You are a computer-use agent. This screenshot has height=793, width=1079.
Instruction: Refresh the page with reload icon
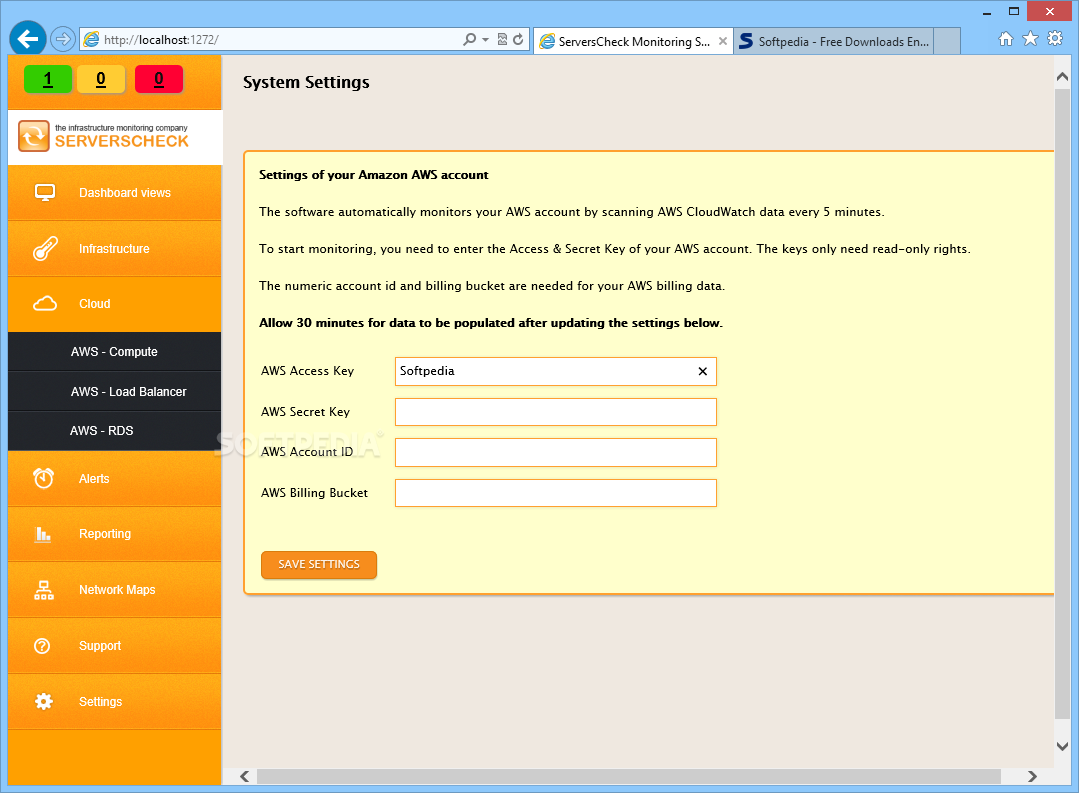point(518,40)
